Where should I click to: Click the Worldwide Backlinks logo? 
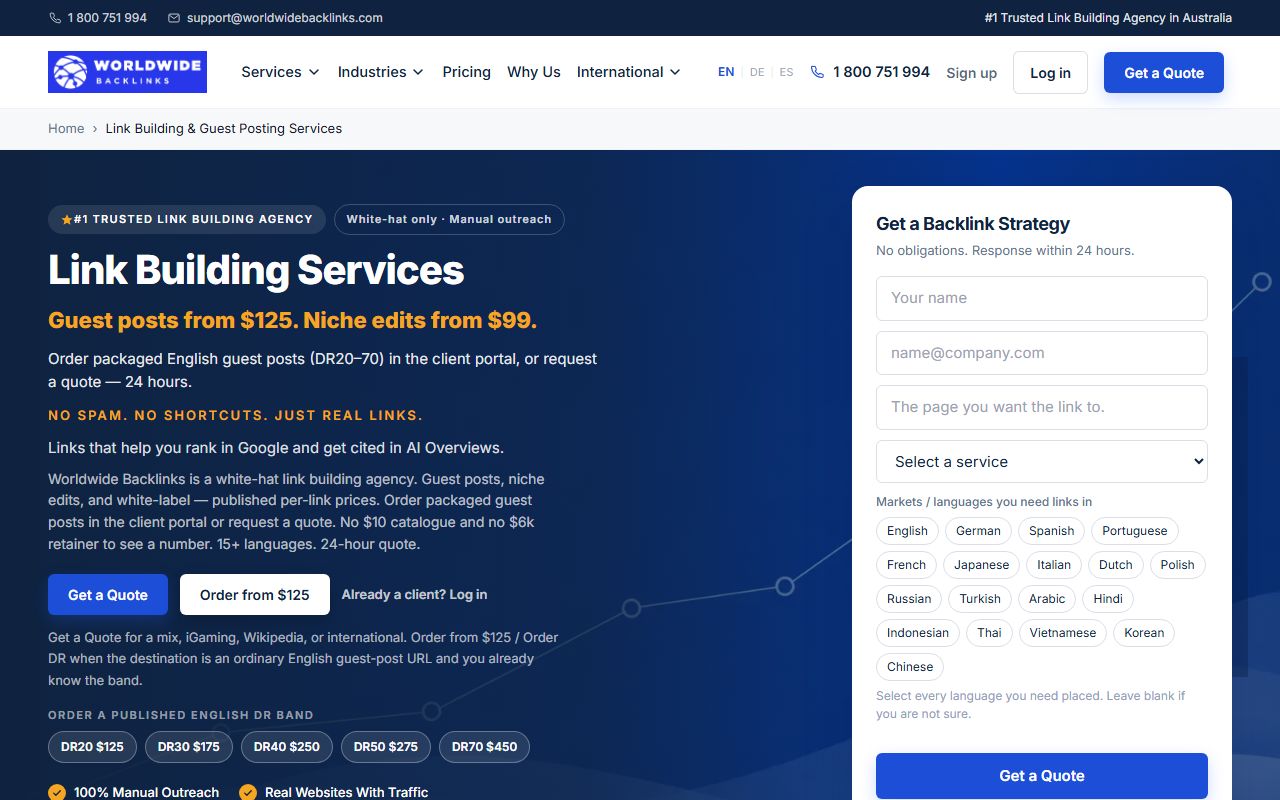coord(127,72)
